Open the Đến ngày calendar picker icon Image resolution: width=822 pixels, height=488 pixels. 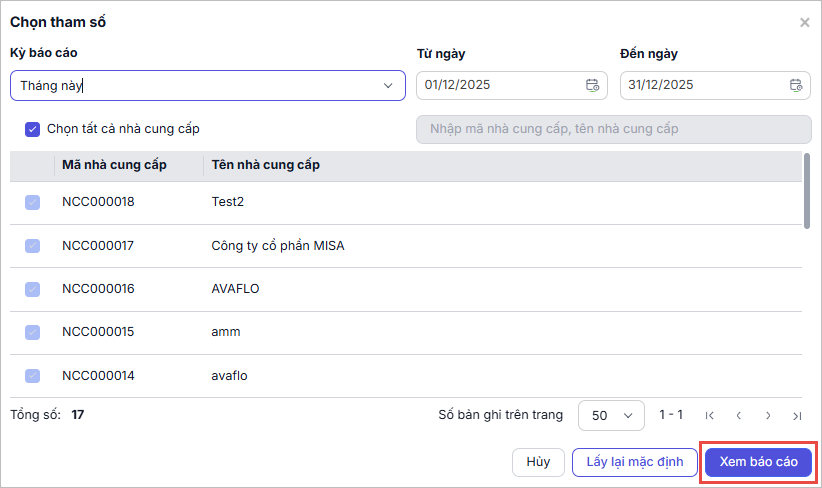(796, 85)
